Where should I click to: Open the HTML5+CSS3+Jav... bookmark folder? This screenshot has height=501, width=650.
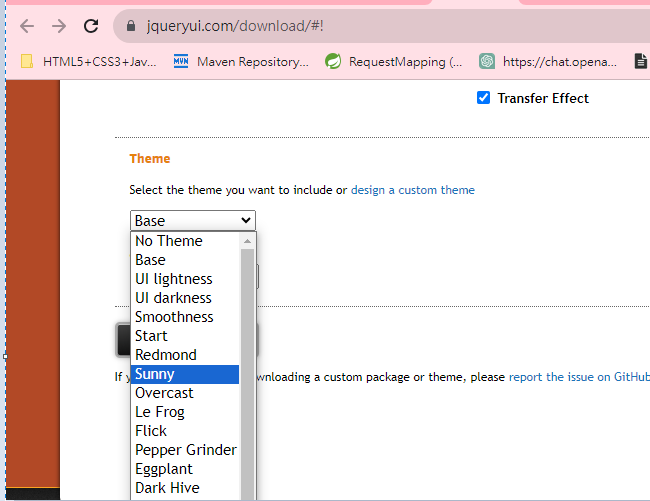coord(89,62)
